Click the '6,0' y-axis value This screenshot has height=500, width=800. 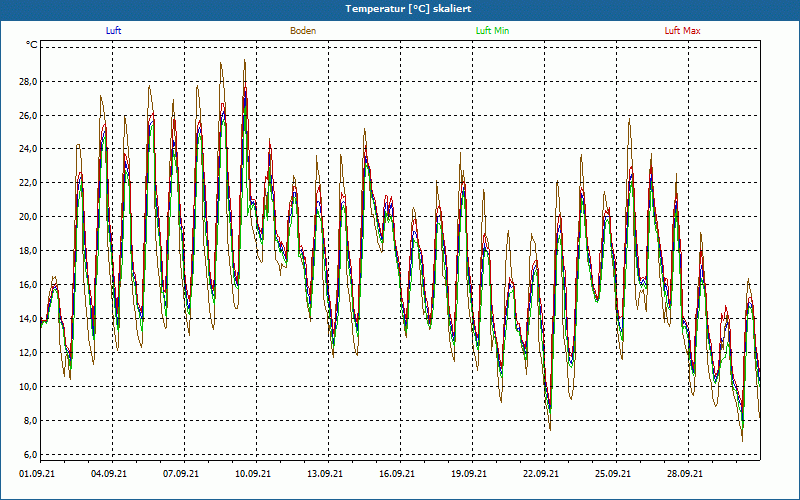coord(30,455)
